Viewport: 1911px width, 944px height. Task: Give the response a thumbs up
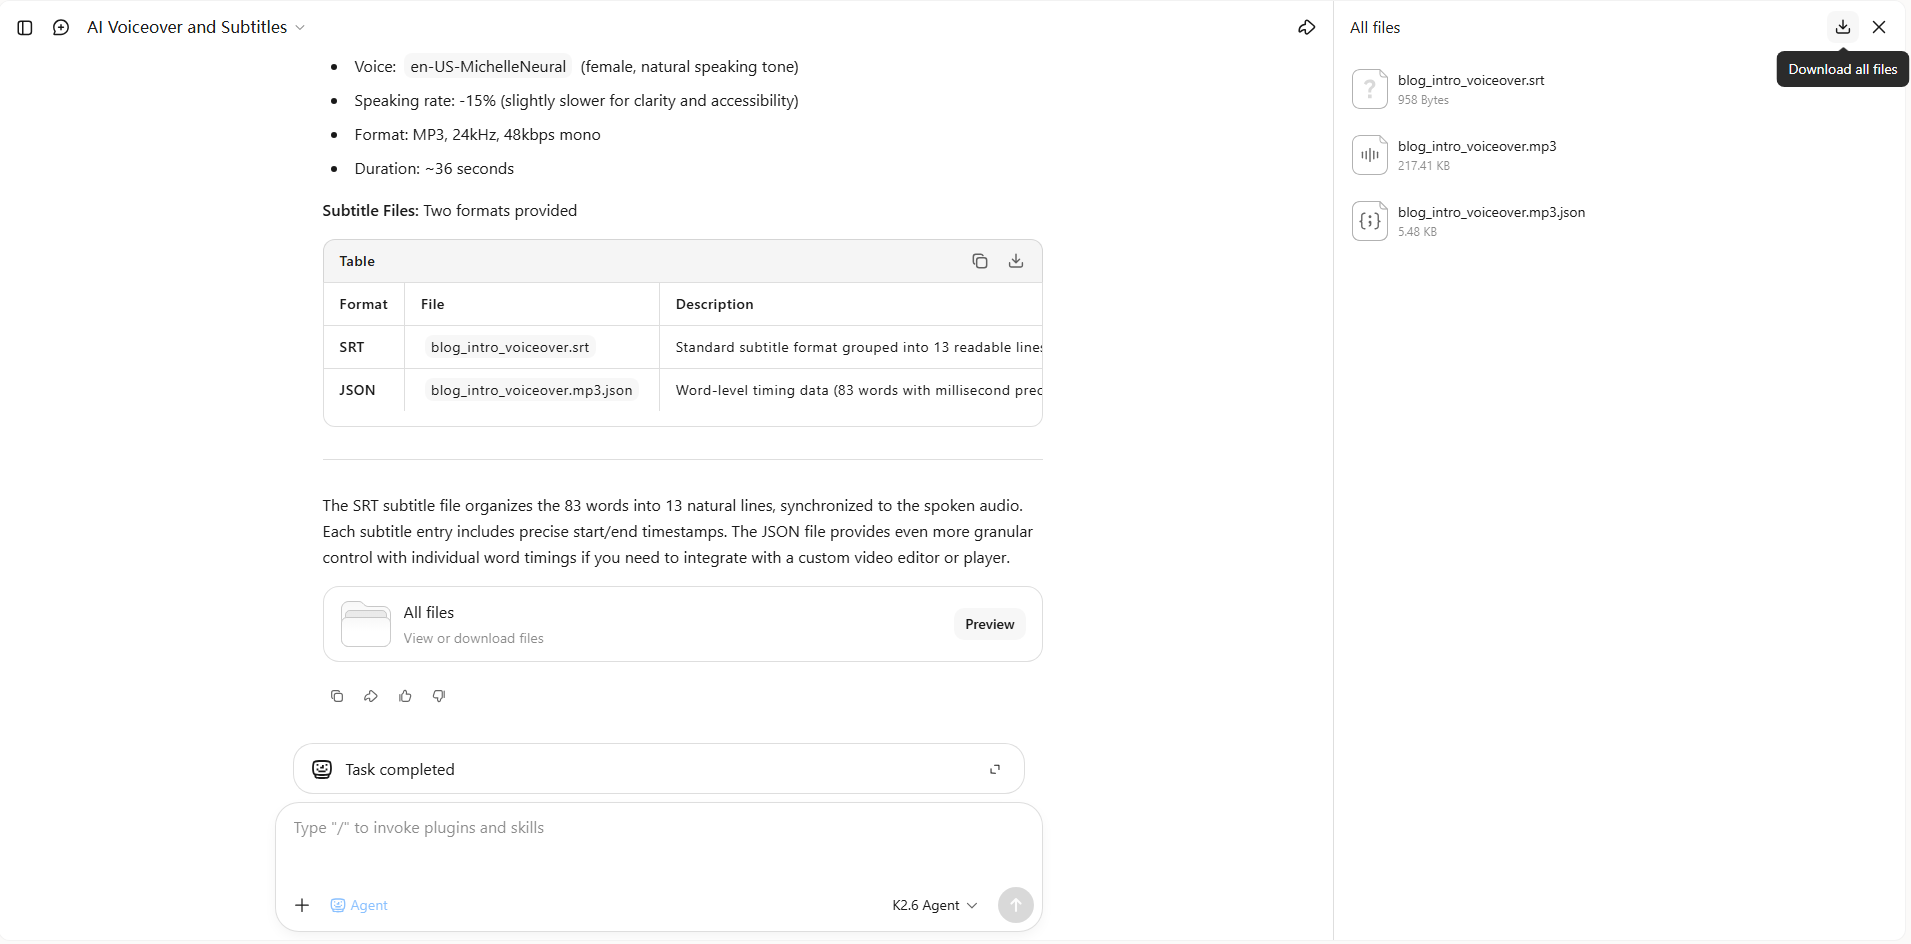[405, 696]
